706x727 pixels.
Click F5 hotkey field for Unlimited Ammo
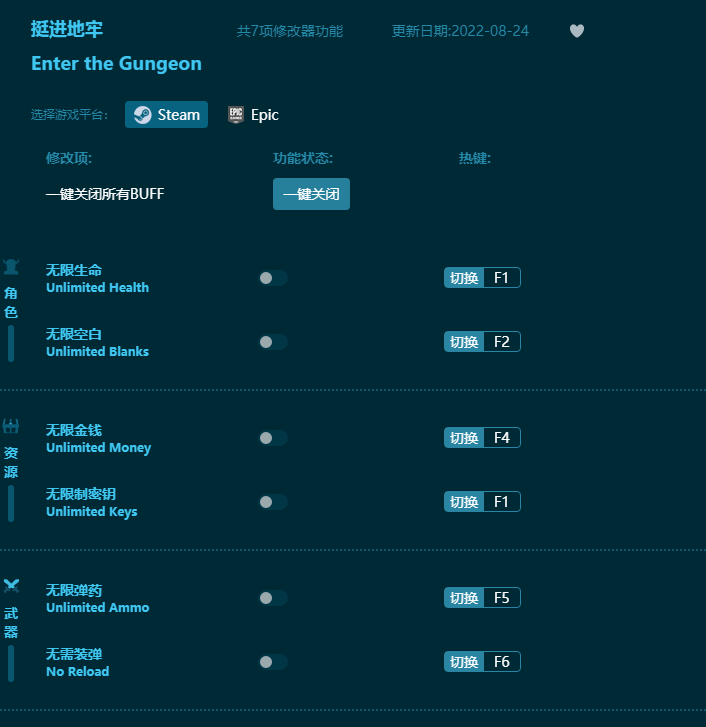(502, 598)
